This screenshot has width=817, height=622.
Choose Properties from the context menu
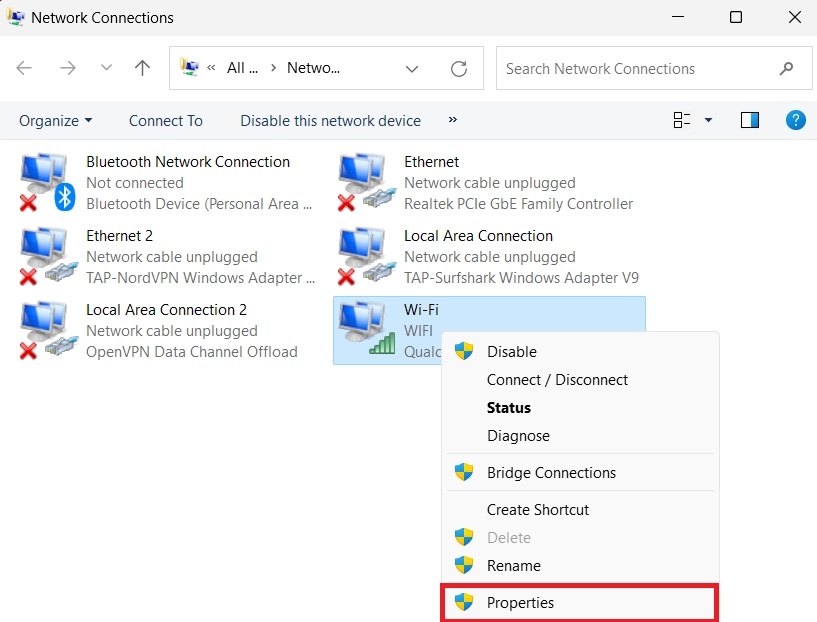[x=520, y=603]
